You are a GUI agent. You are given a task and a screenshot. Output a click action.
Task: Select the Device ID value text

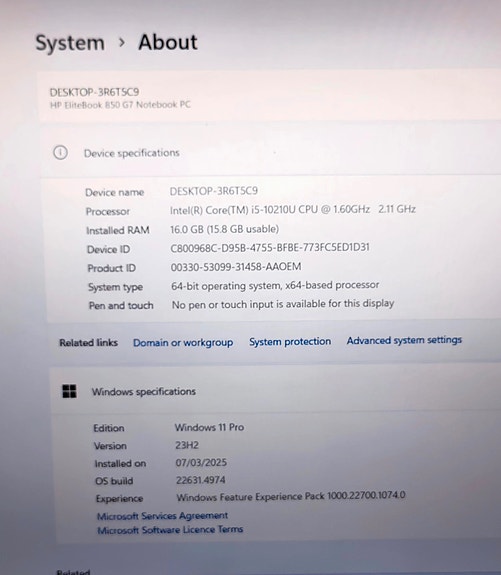[x=270, y=248]
